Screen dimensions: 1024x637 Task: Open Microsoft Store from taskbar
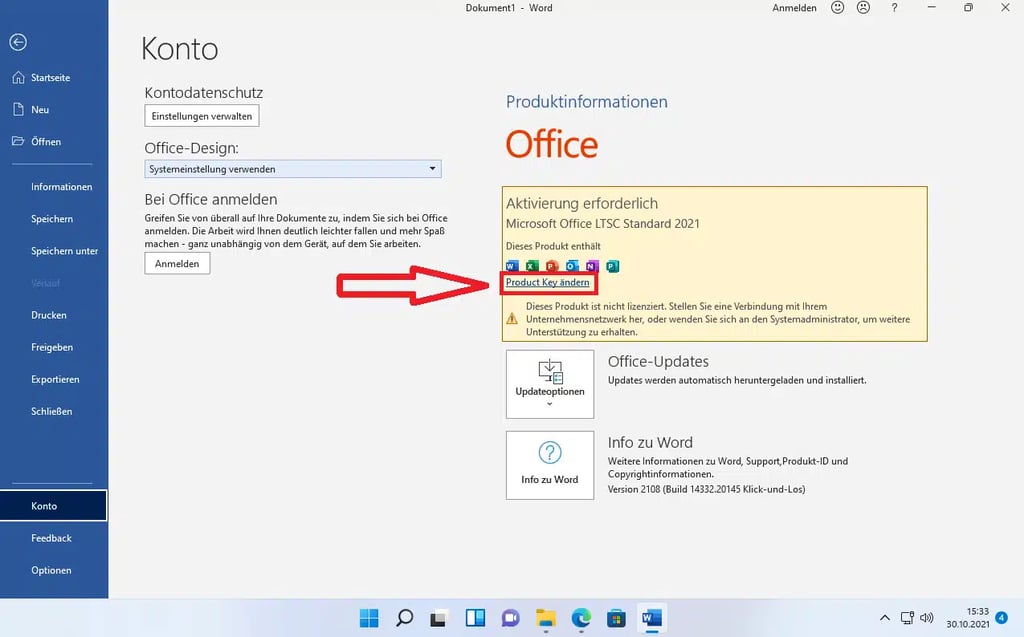pyautogui.click(x=616, y=617)
